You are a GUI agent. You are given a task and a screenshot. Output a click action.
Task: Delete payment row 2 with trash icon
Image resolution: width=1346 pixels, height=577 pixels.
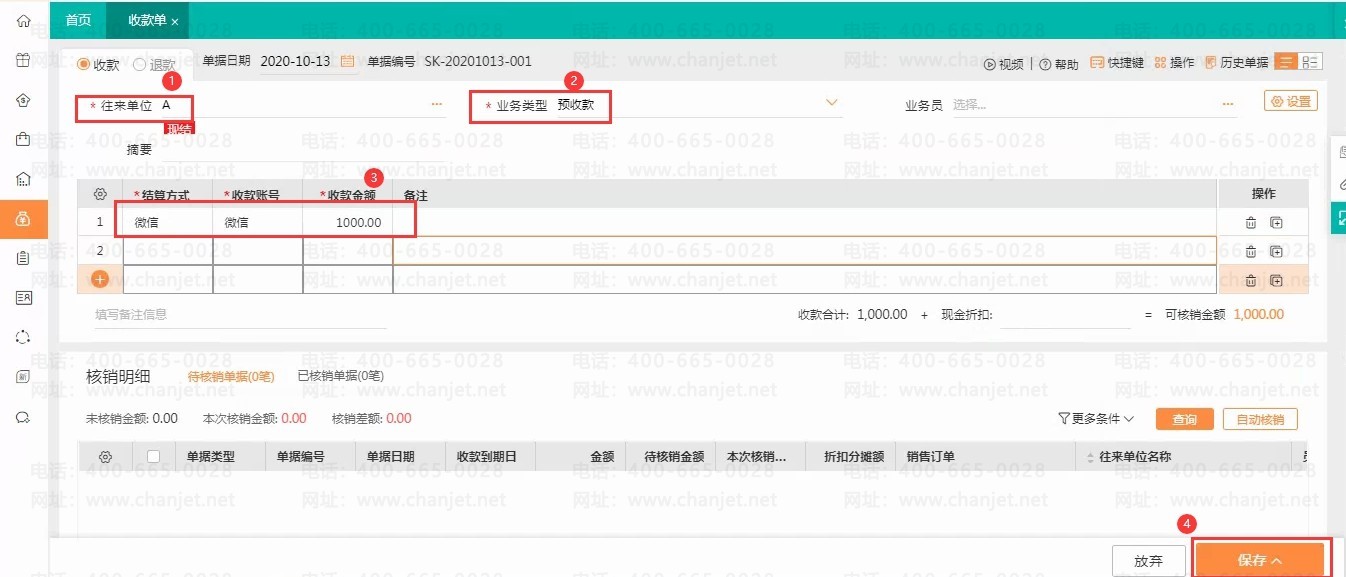pos(1251,252)
